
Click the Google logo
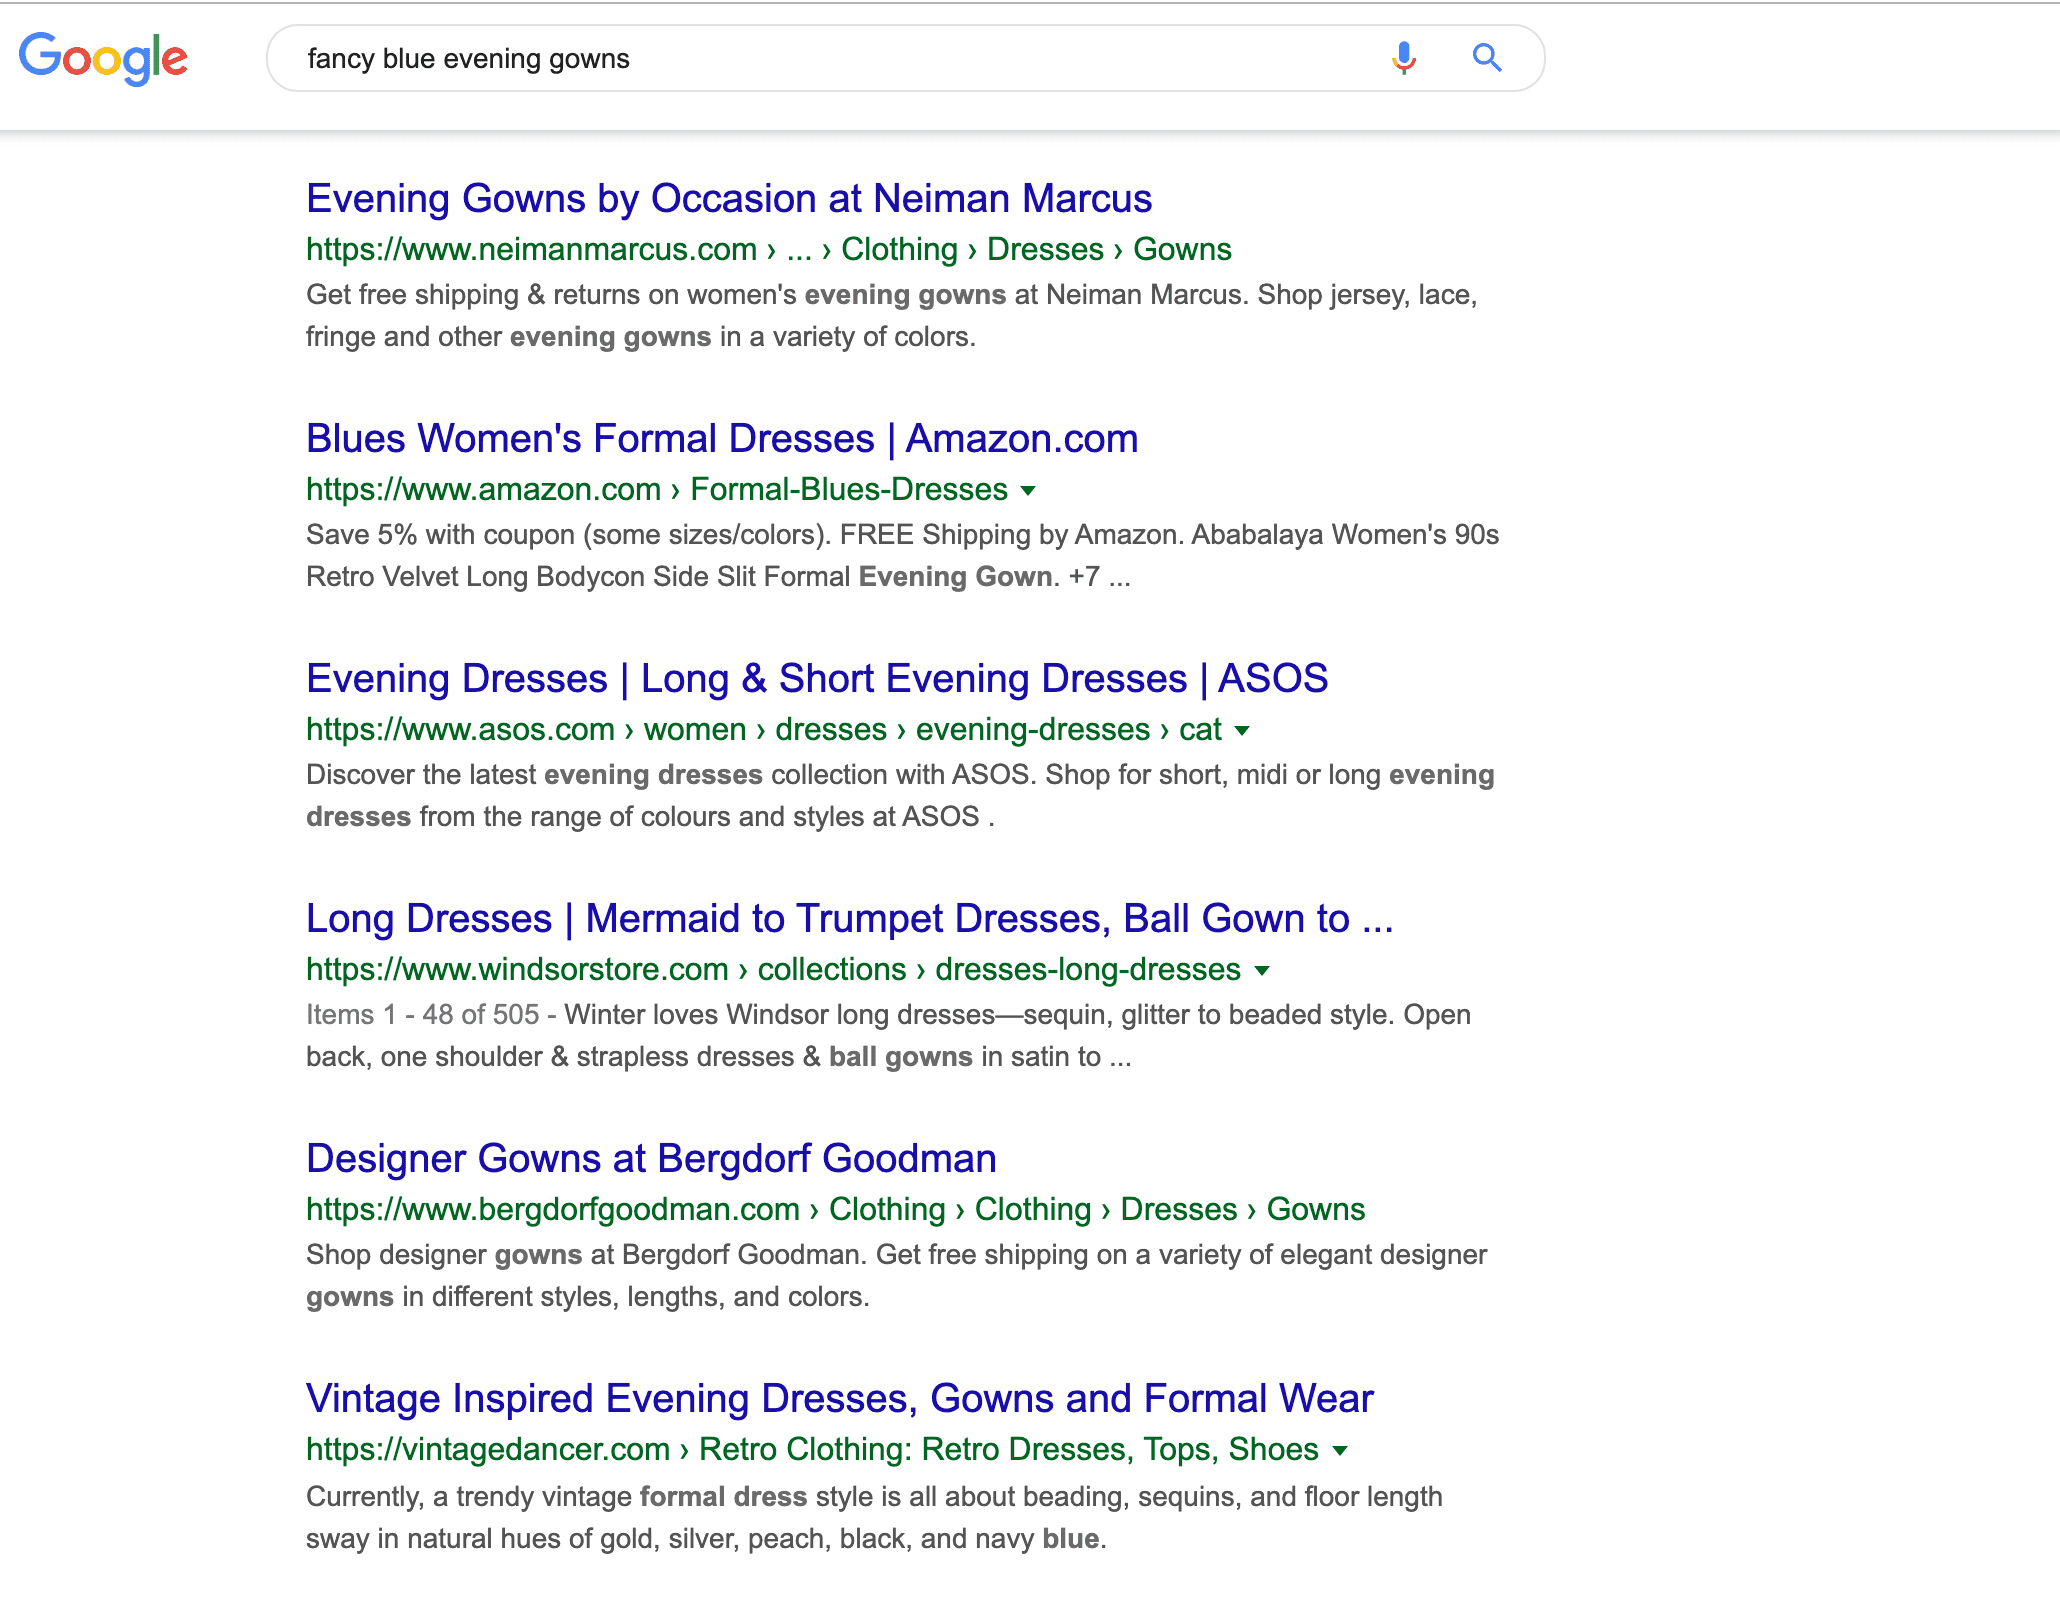(x=103, y=58)
